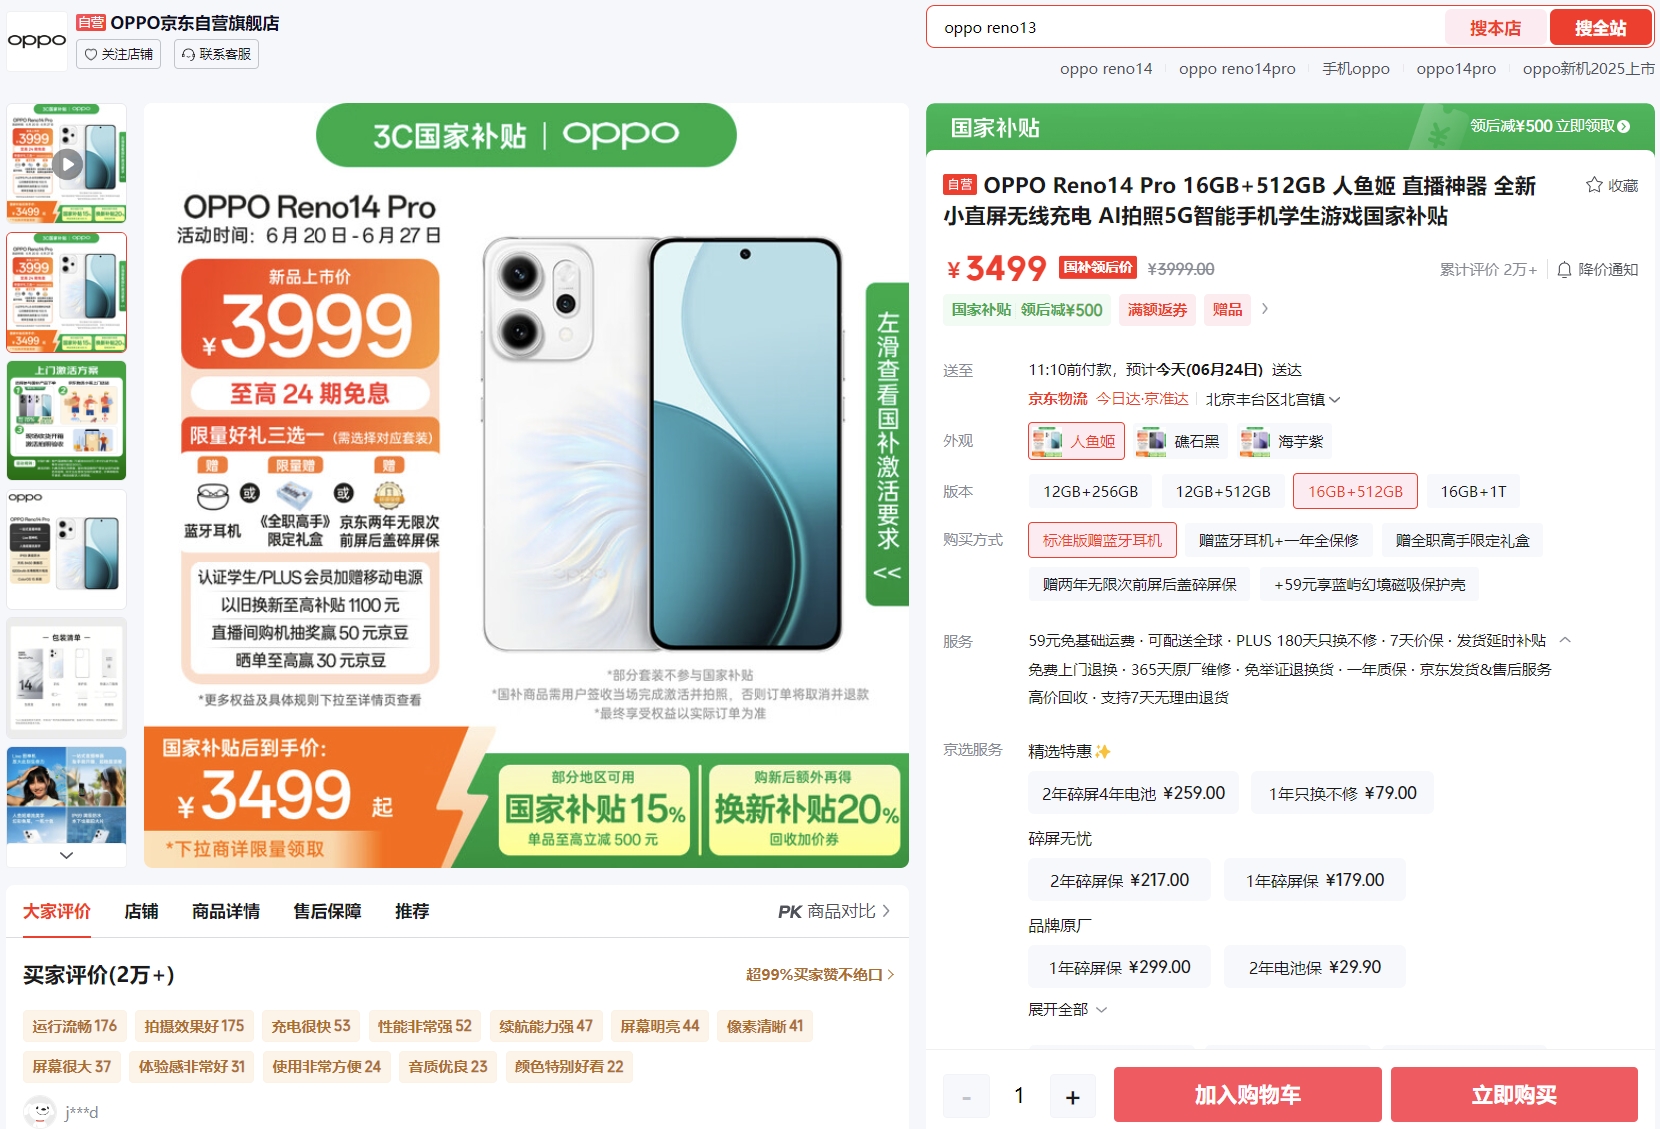Open the OPPO store logo

37,41
